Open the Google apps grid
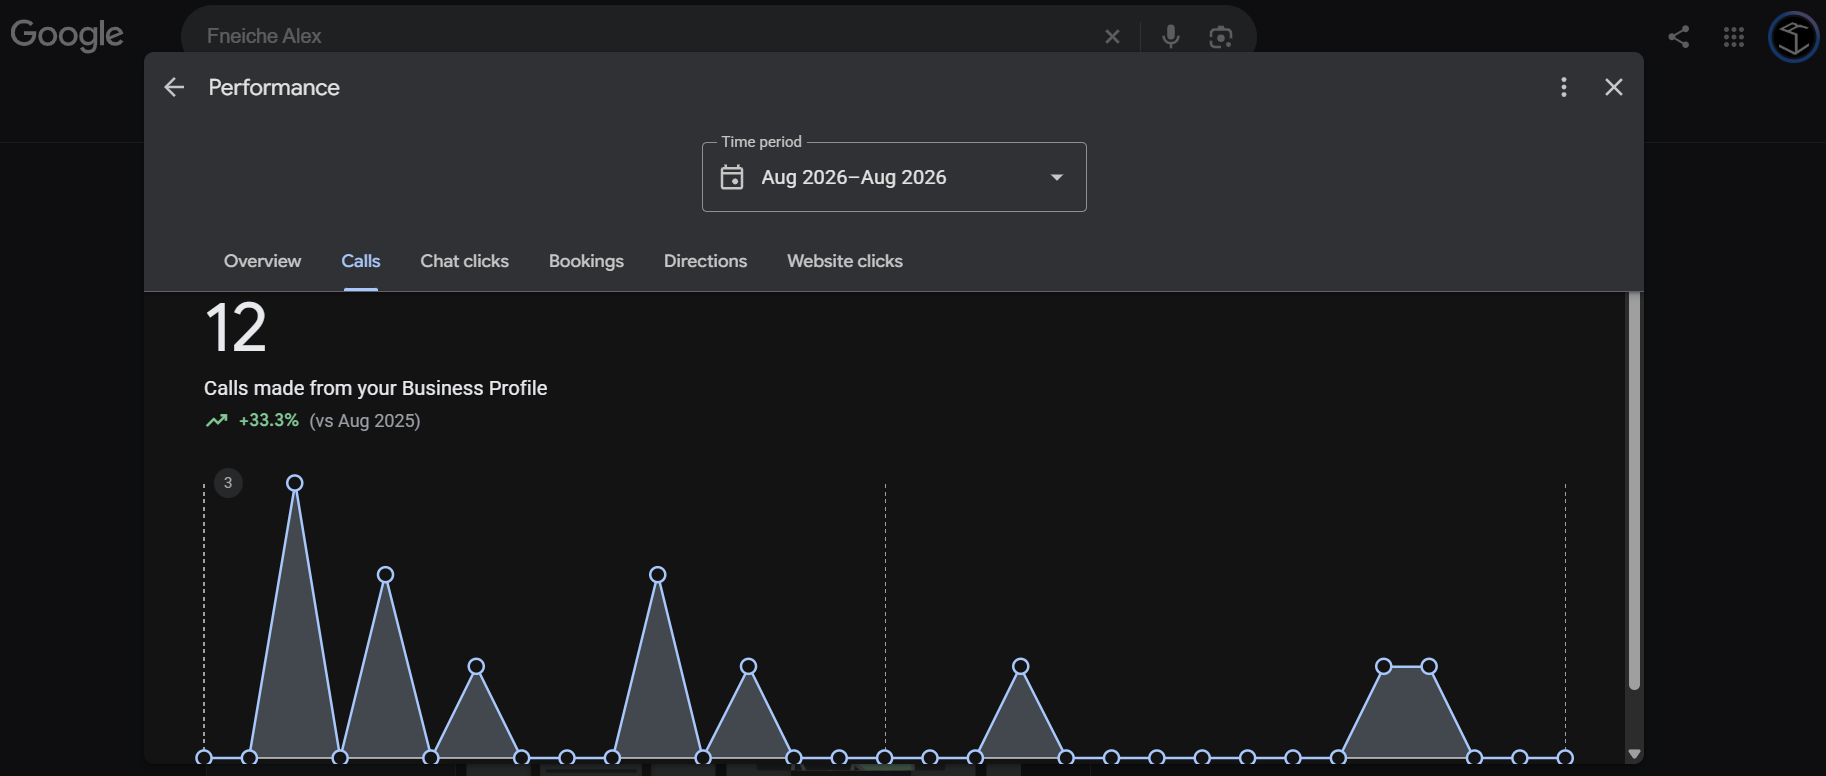 coord(1734,37)
